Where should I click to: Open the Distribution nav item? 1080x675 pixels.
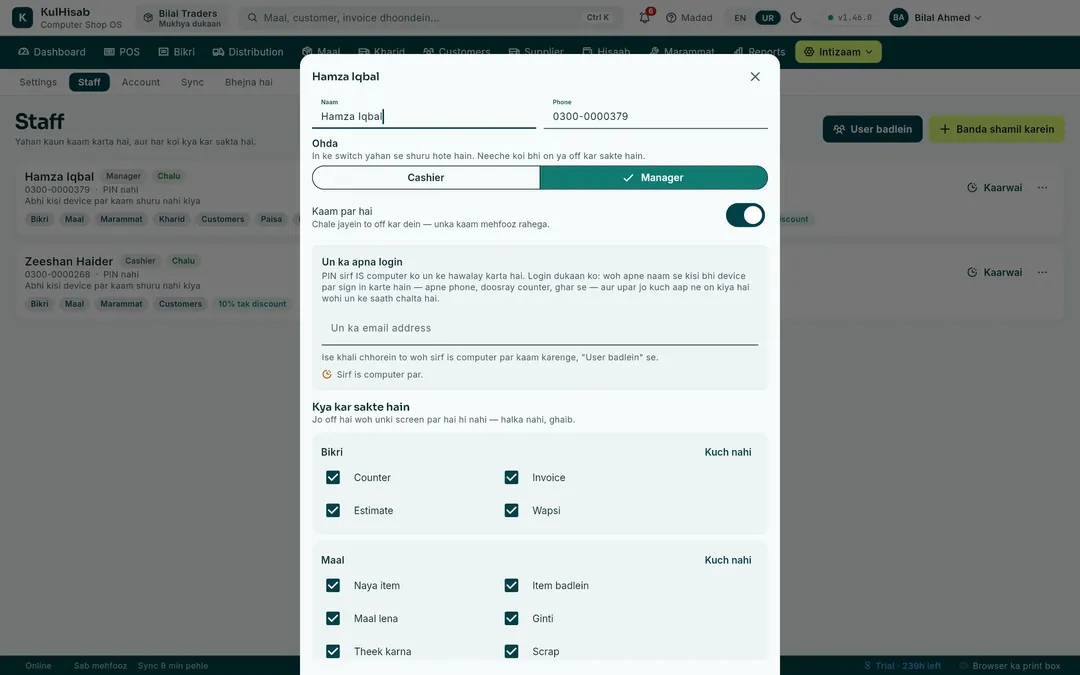[x=247, y=52]
